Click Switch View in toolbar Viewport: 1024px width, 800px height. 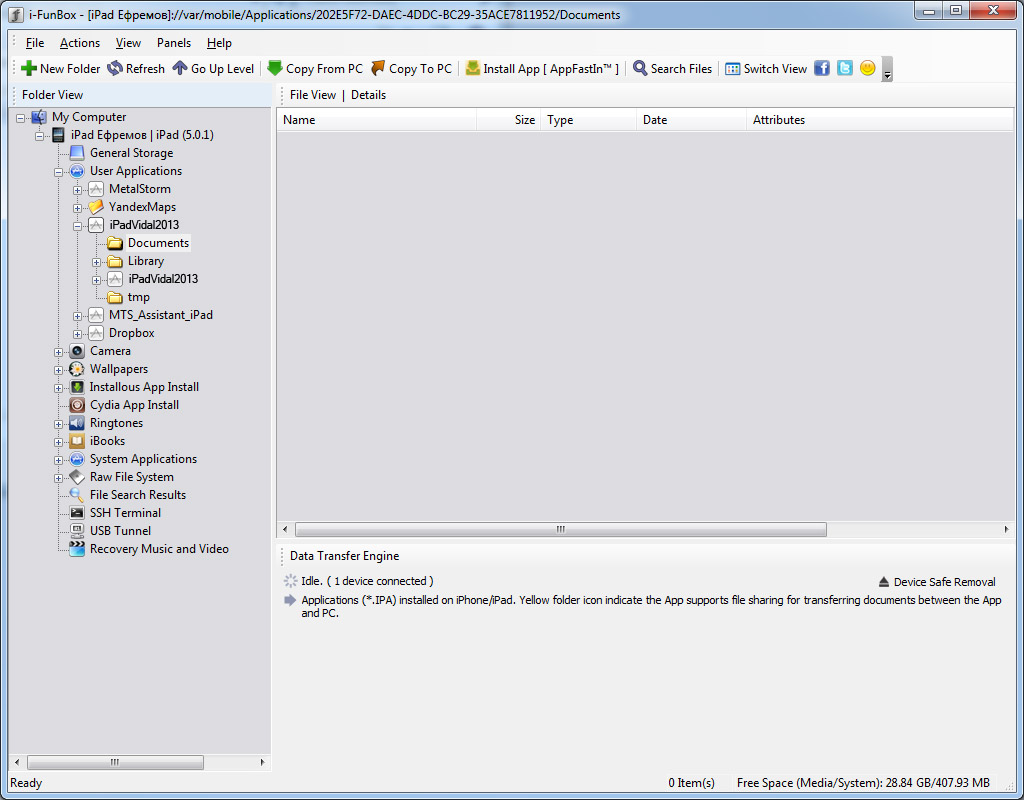(x=766, y=69)
